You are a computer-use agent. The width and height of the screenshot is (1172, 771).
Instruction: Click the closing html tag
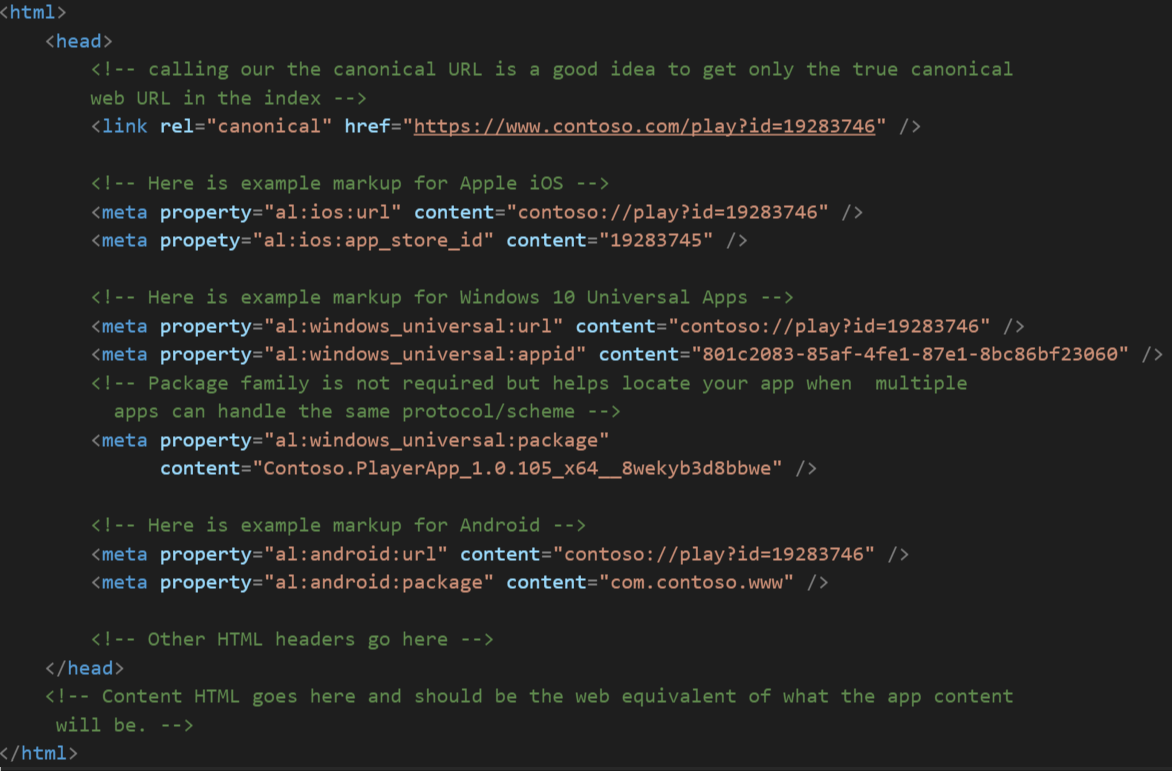click(x=39, y=752)
